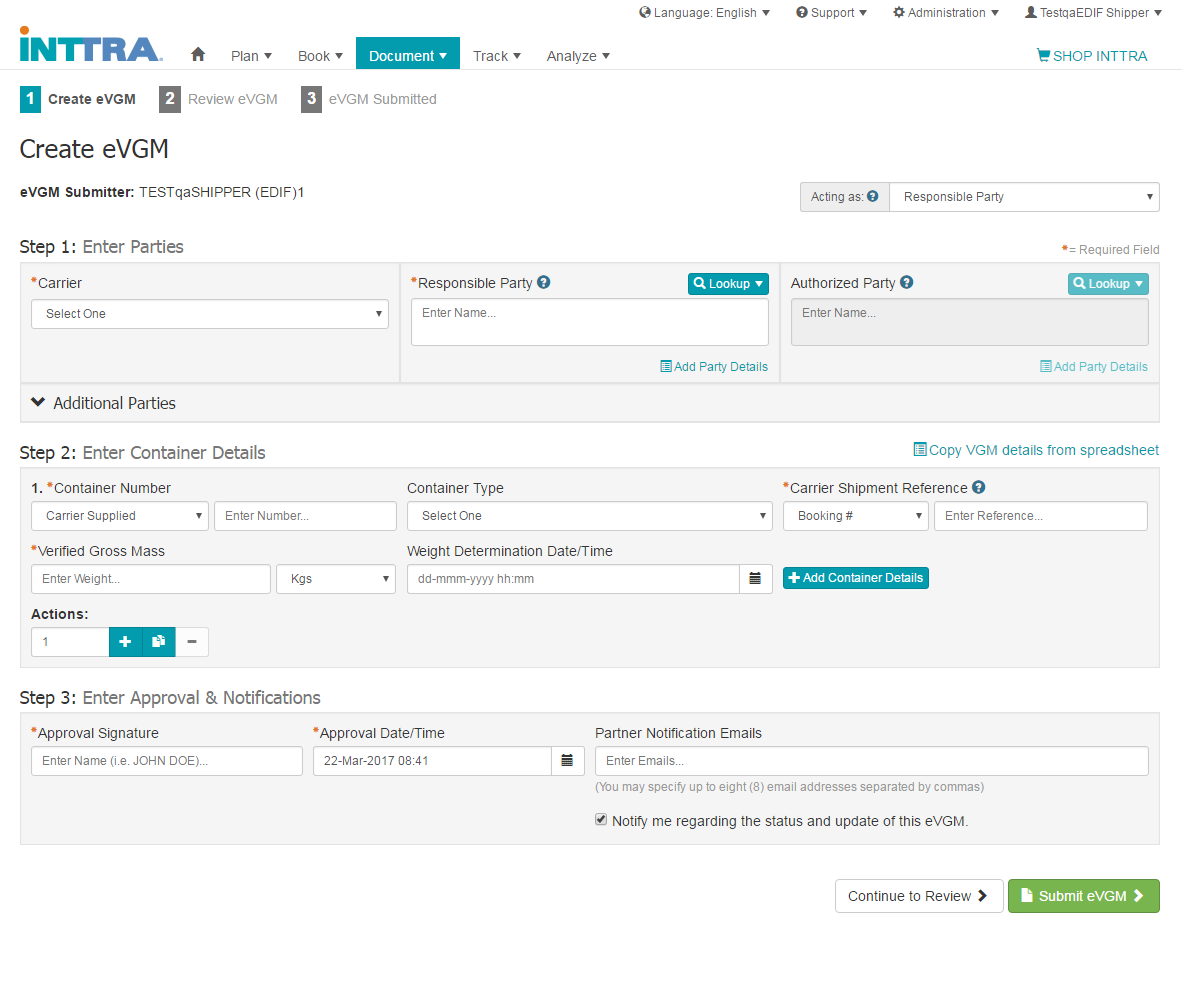Click the INTTRA logo
Screen dimensions: 1182x986
tap(90, 46)
